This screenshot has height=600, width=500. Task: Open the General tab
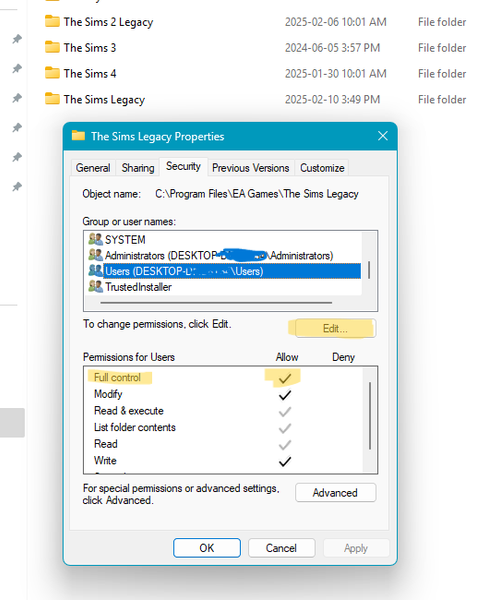93,168
